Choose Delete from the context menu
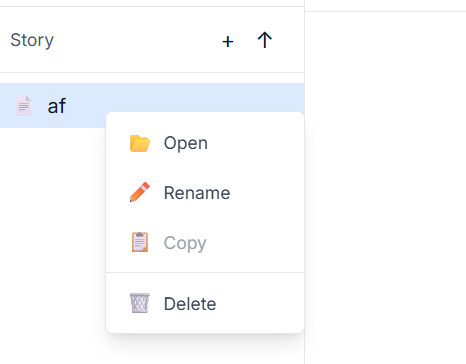 (205, 304)
